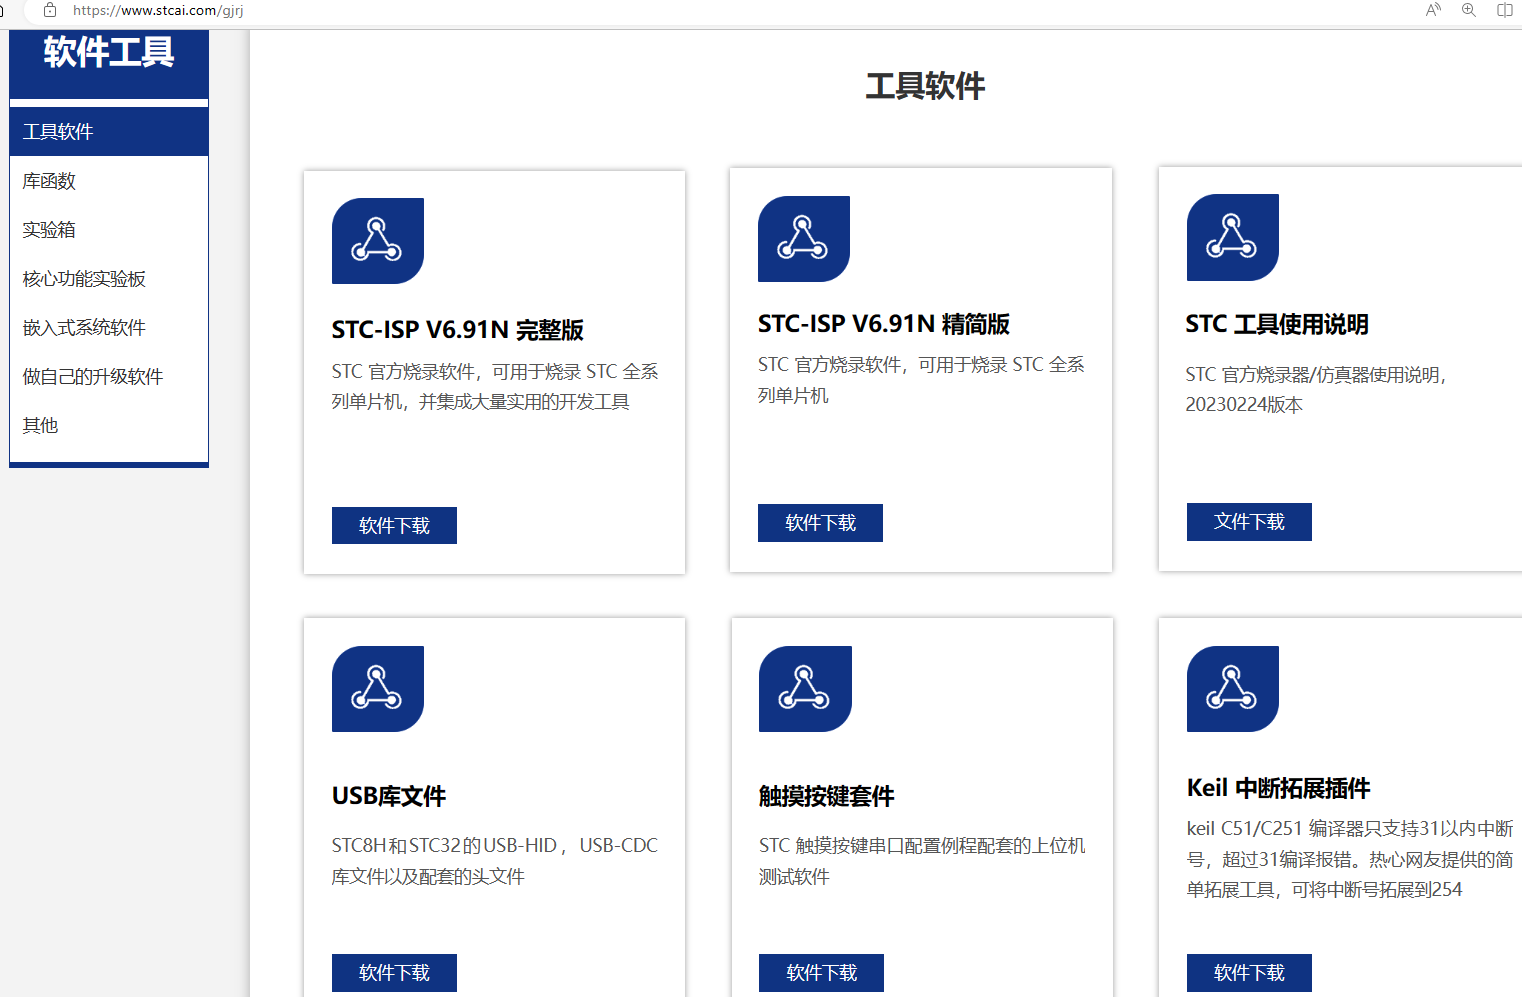Click the 软件工具 sidebar header
Viewport: 1522px width, 997px height.
[x=109, y=52]
